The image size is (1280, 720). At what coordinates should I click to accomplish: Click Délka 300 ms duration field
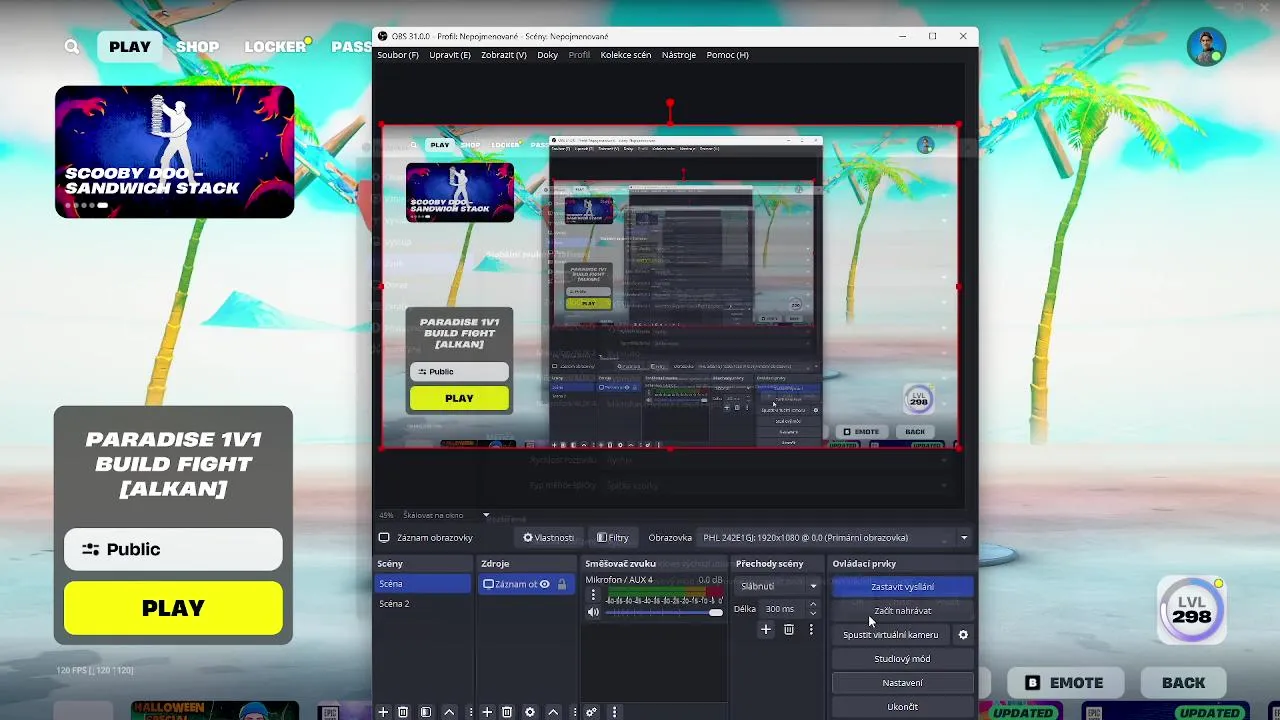tap(782, 609)
